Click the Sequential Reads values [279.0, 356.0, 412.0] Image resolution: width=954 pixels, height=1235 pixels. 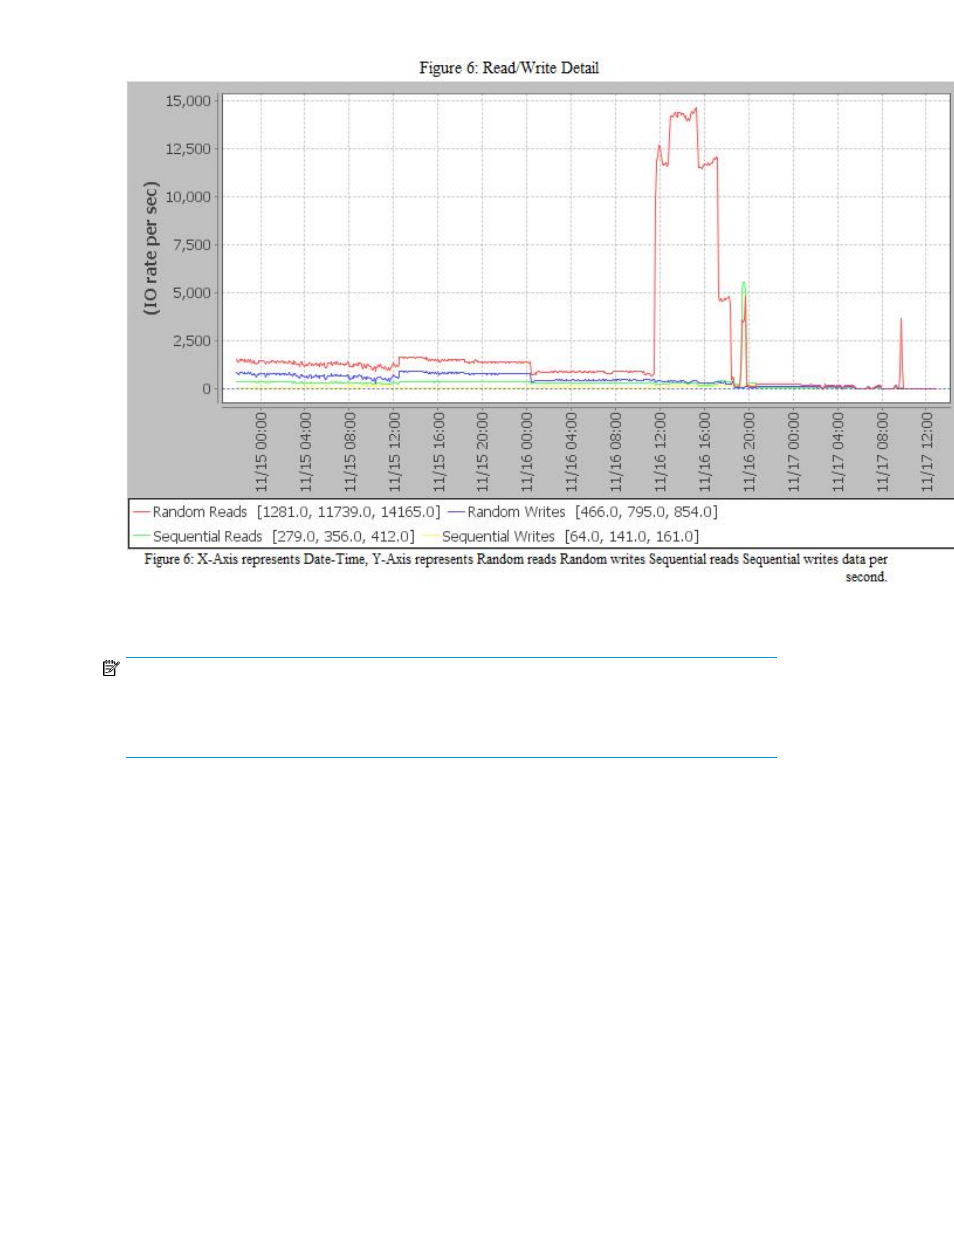pos(343,537)
